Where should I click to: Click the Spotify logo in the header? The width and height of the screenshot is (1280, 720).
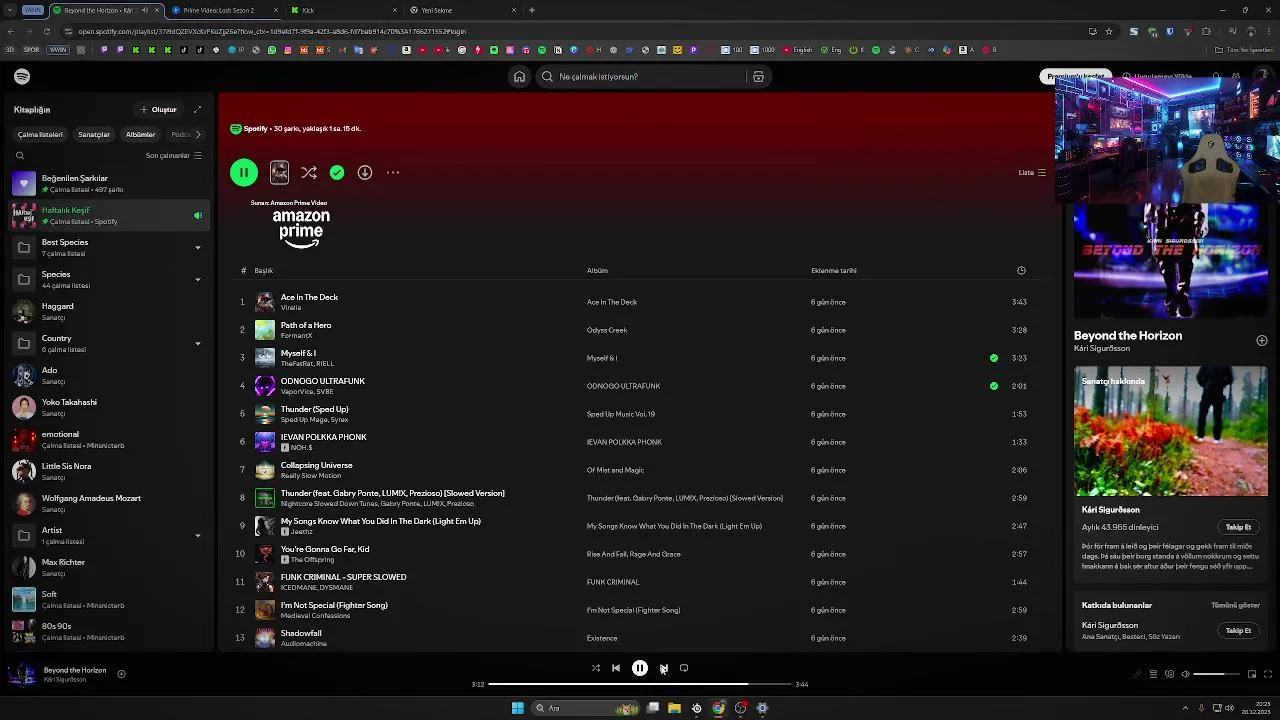pos(22,77)
